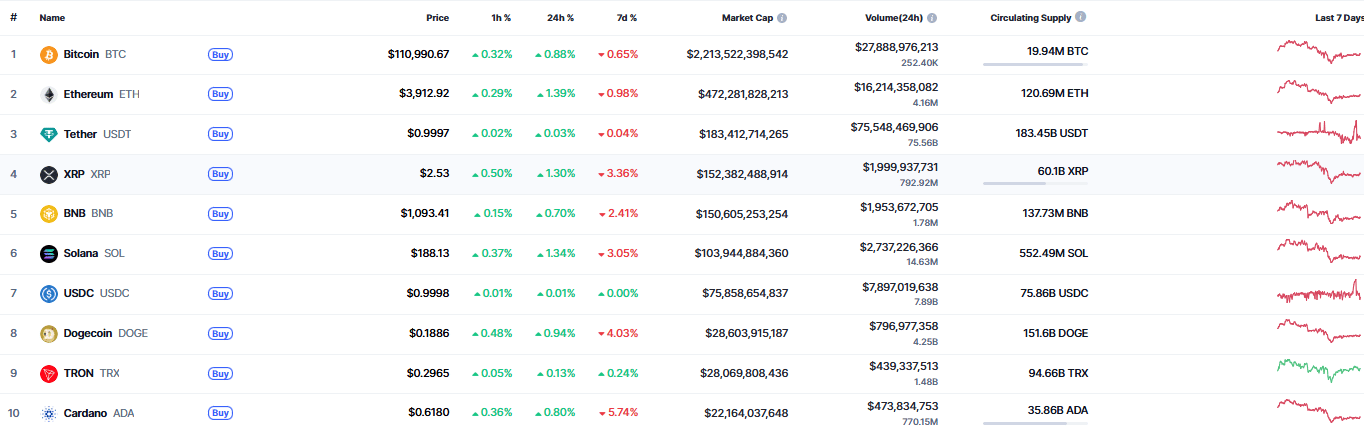Click the Bitcoin coin logo icon
The width and height of the screenshot is (1364, 431).
click(48, 54)
